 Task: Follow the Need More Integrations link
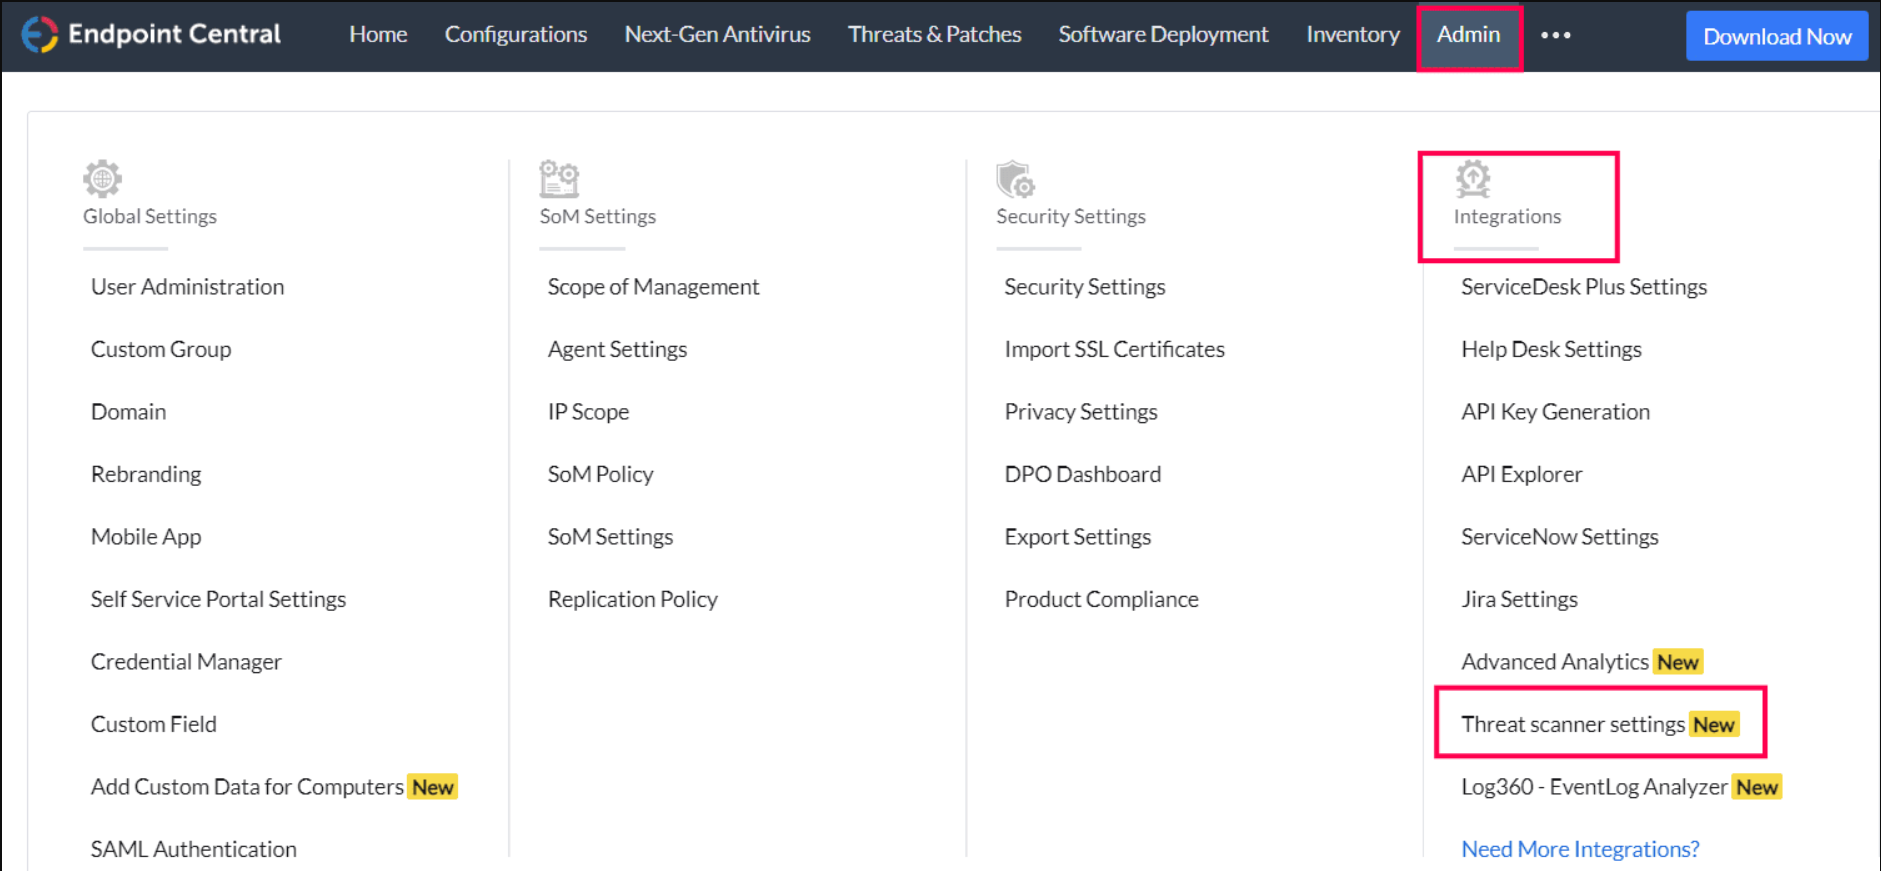pyautogui.click(x=1580, y=849)
